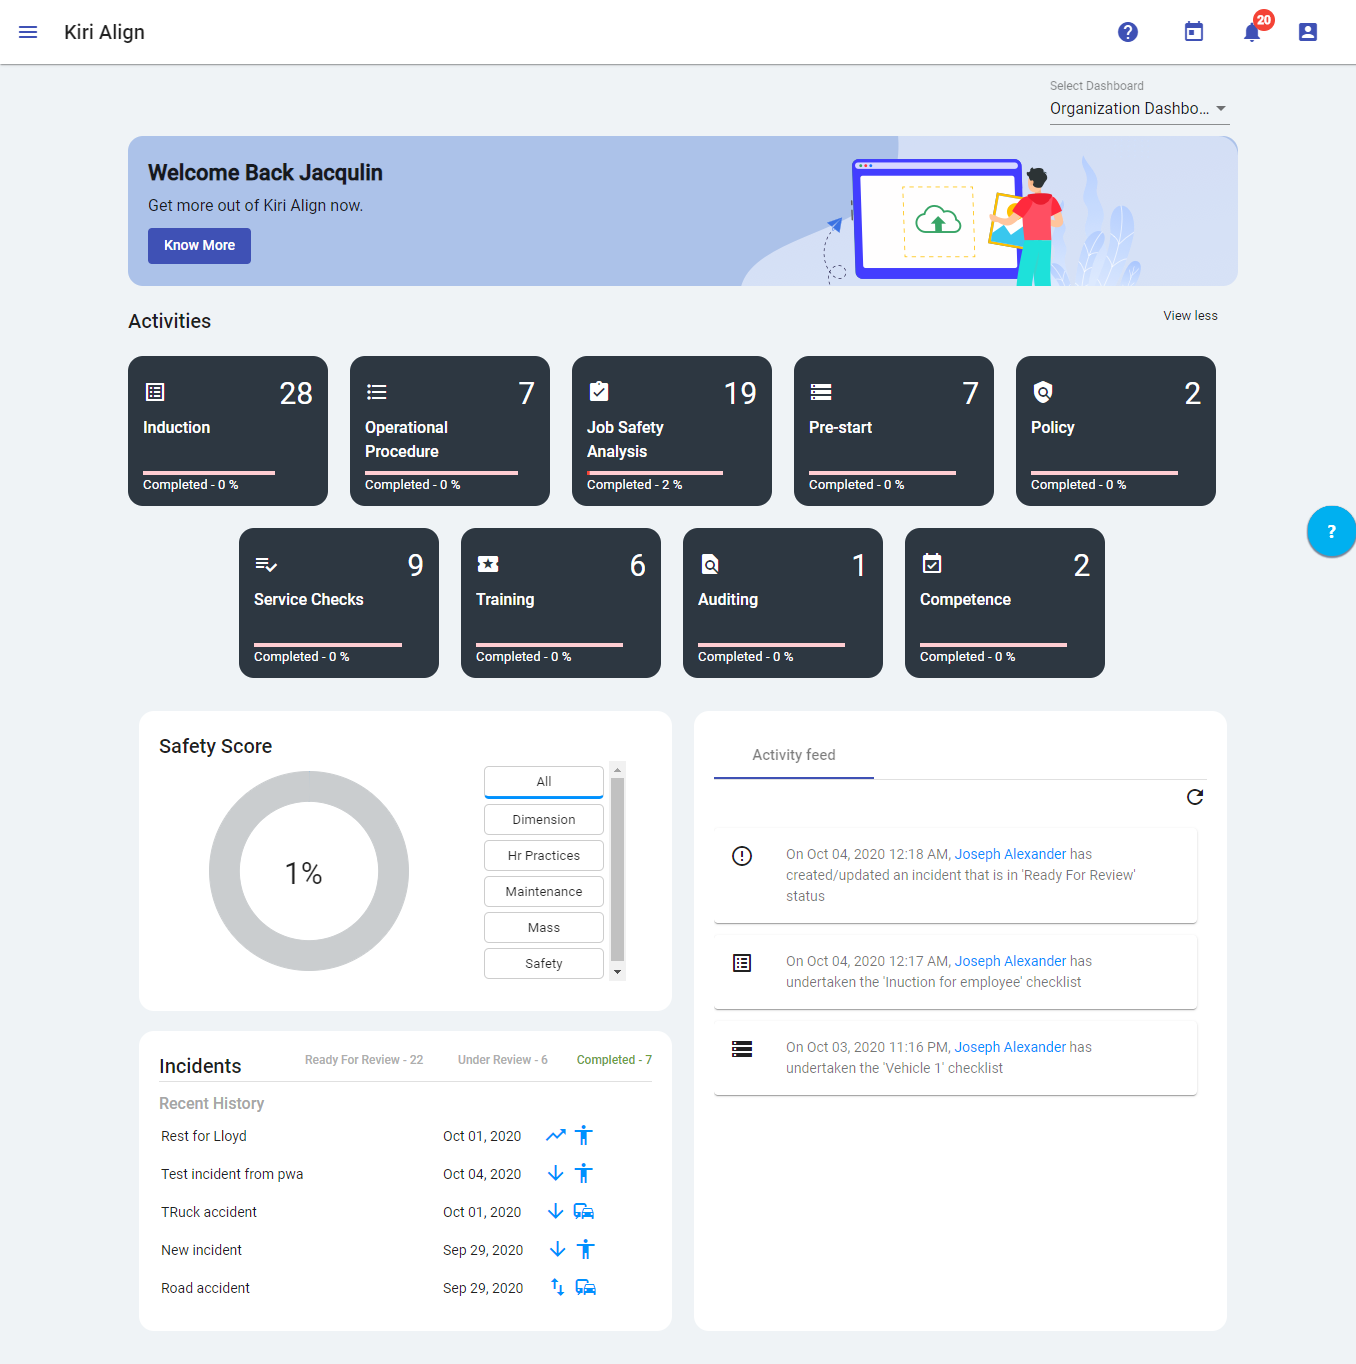This screenshot has width=1356, height=1364.
Task: Click the Auditing document search icon
Action: click(710, 564)
